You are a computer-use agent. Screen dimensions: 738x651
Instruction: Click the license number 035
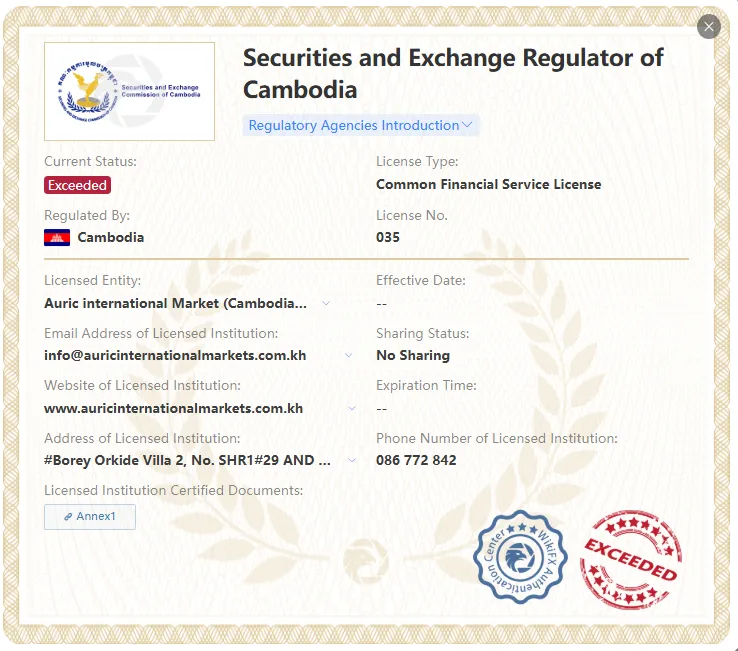(388, 237)
